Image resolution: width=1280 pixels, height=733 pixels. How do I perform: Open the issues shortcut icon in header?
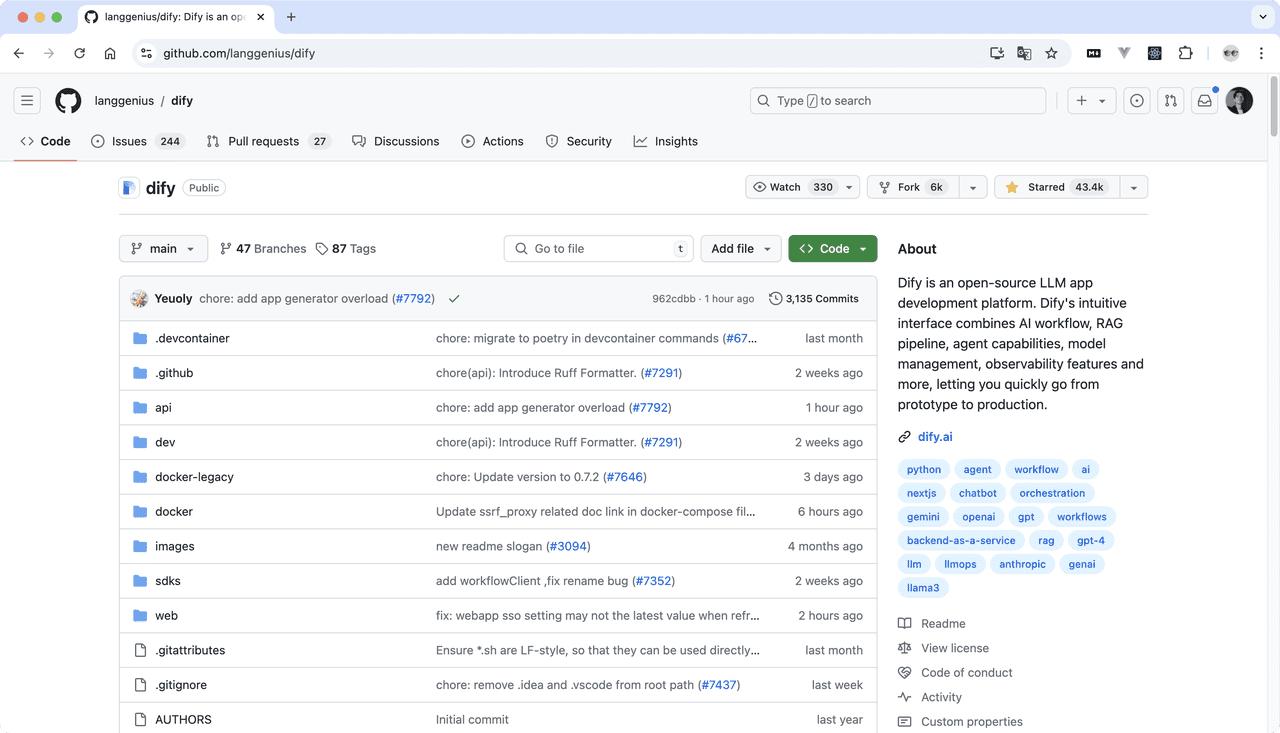pyautogui.click(x=1137, y=100)
